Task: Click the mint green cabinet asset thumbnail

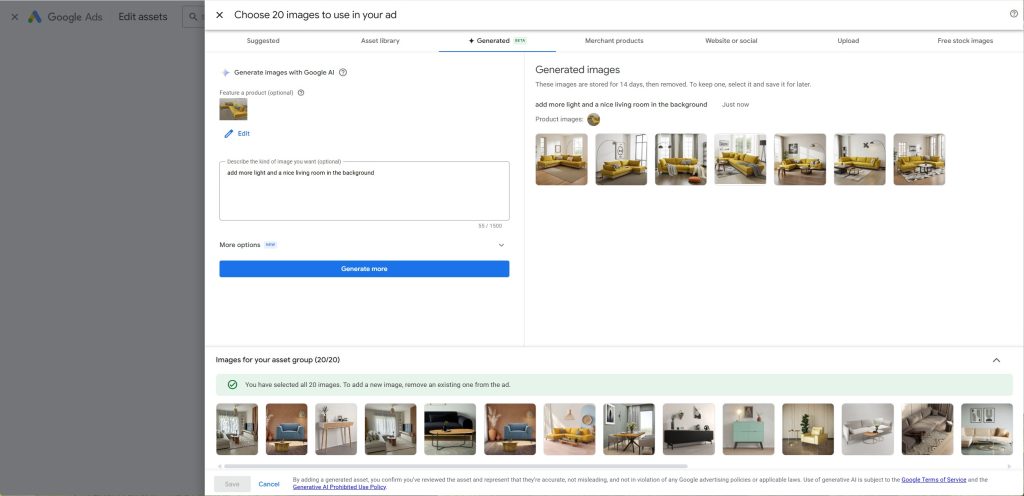Action: click(x=748, y=429)
